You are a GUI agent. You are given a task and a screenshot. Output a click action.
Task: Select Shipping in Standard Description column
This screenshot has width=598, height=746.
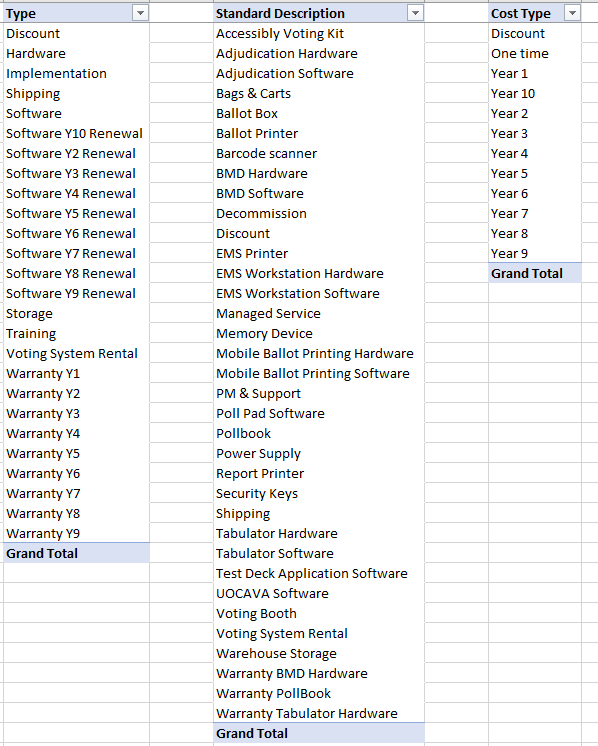coord(319,513)
